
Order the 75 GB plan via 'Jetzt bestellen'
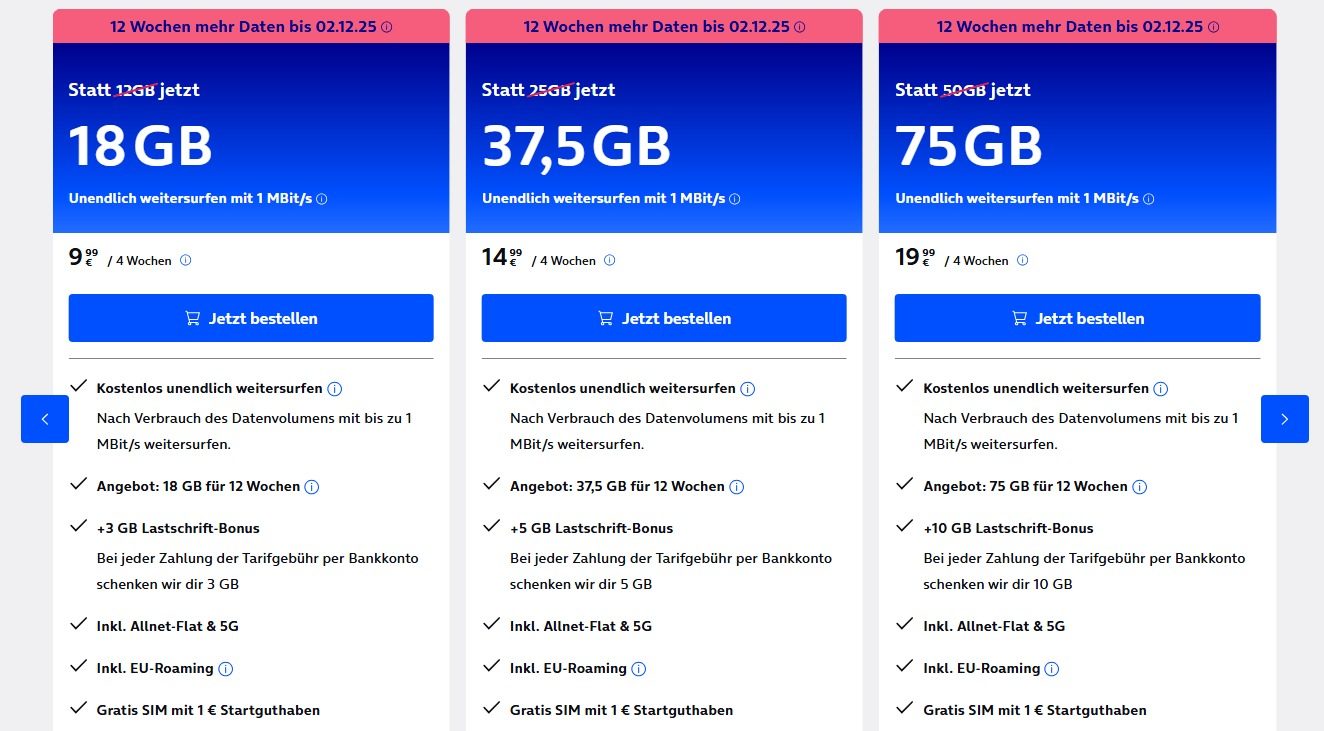(x=1077, y=318)
